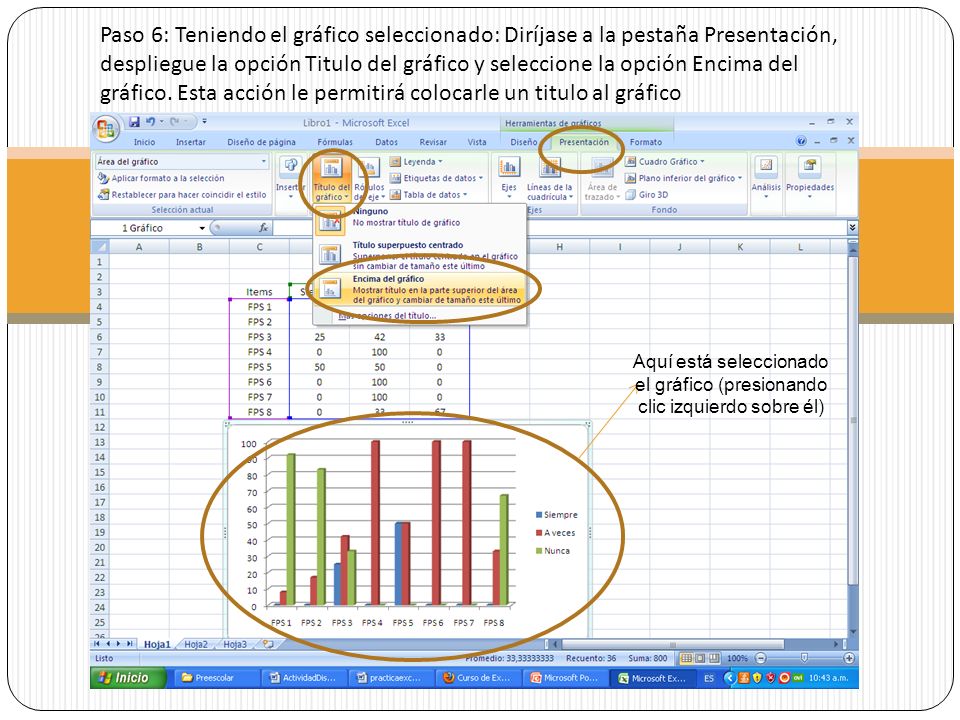Open the Propiedades group button
Screen dimensions: 960x720
tap(810, 178)
